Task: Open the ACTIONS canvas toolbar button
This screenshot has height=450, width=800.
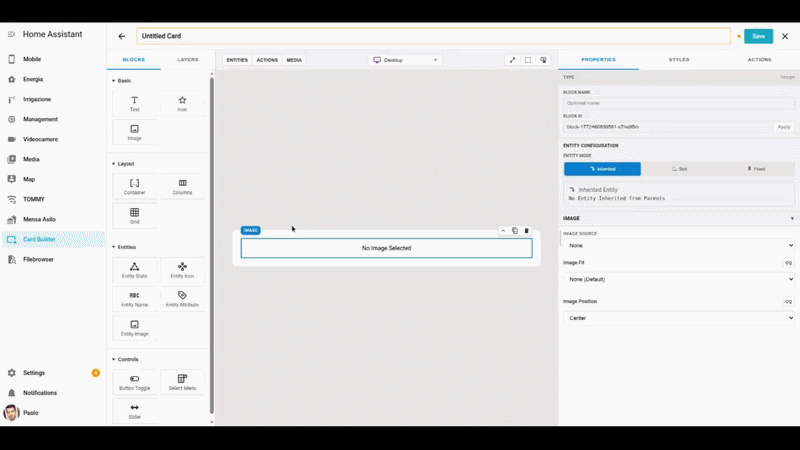Action: (267, 60)
